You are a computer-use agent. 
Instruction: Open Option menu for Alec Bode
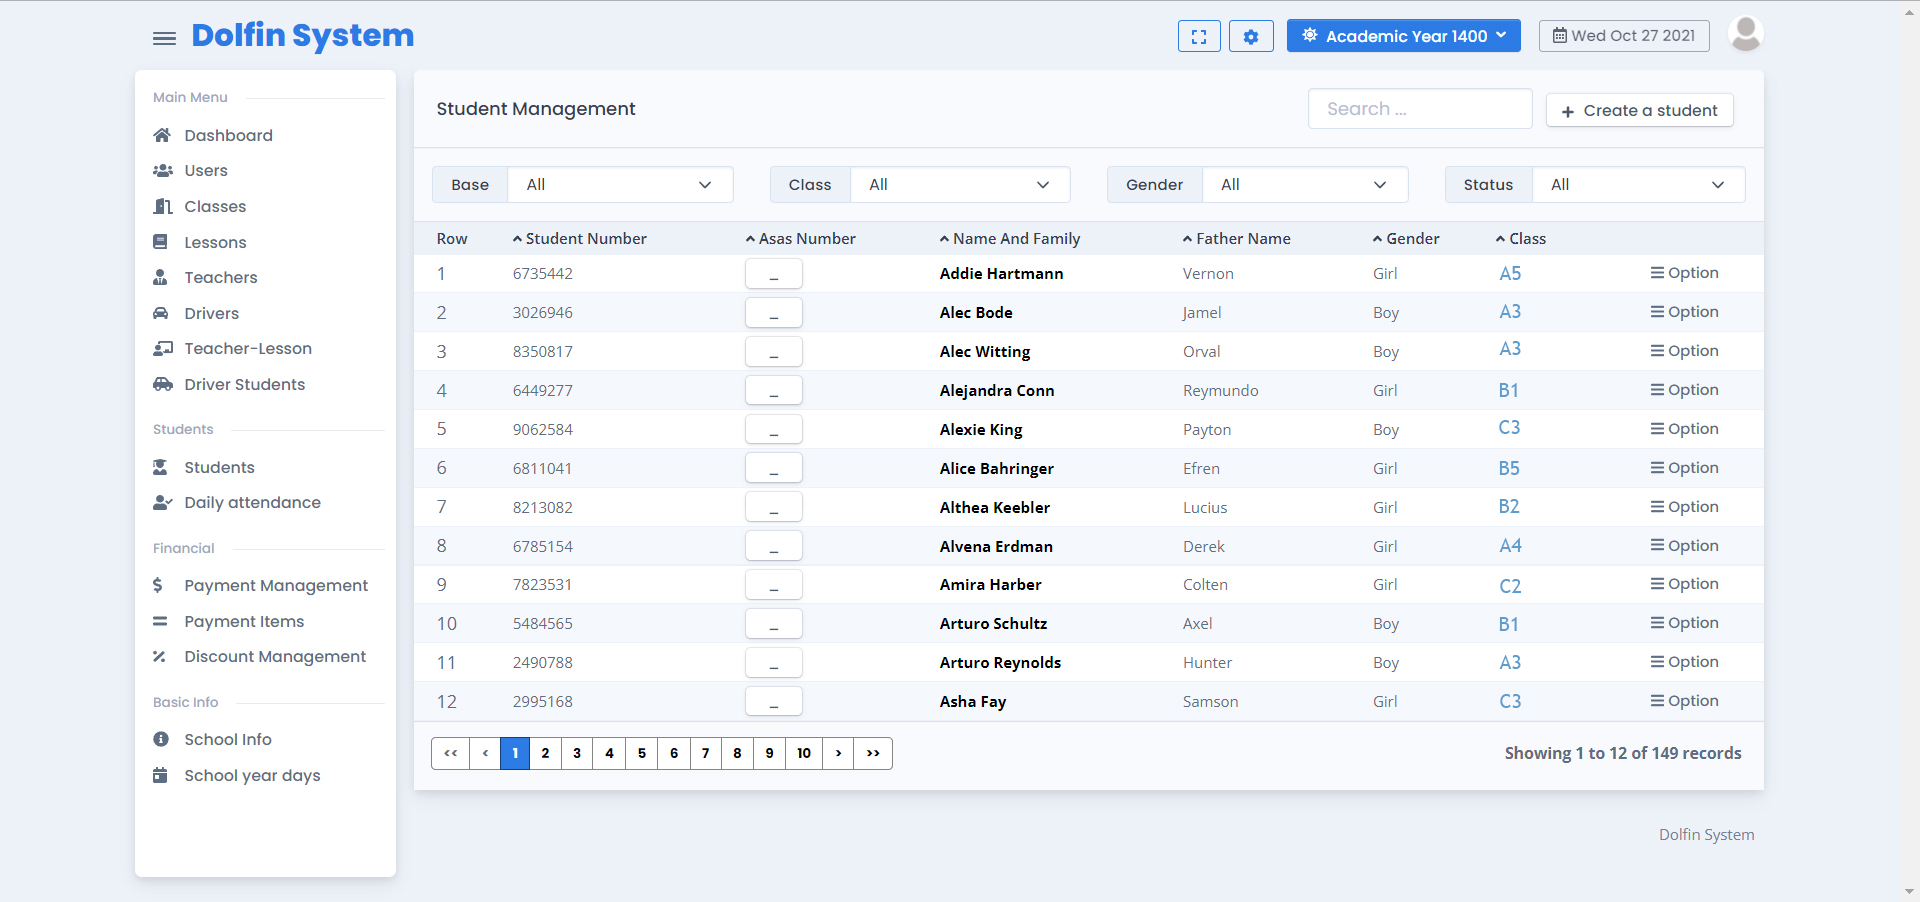click(1684, 312)
